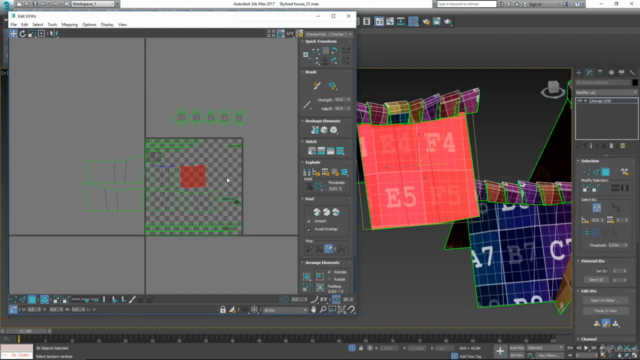
Task: Click Polygon selection mode in Selection rollout
Action: click(x=605, y=172)
